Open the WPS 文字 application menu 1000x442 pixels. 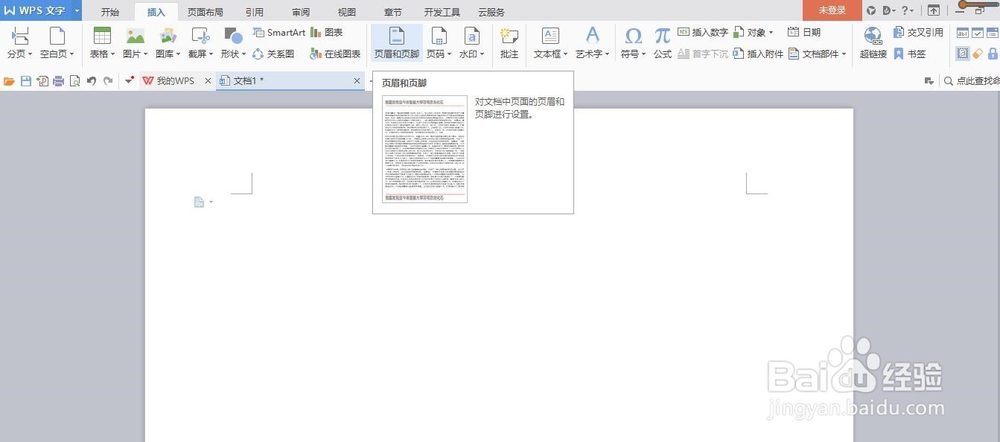[x=41, y=10]
